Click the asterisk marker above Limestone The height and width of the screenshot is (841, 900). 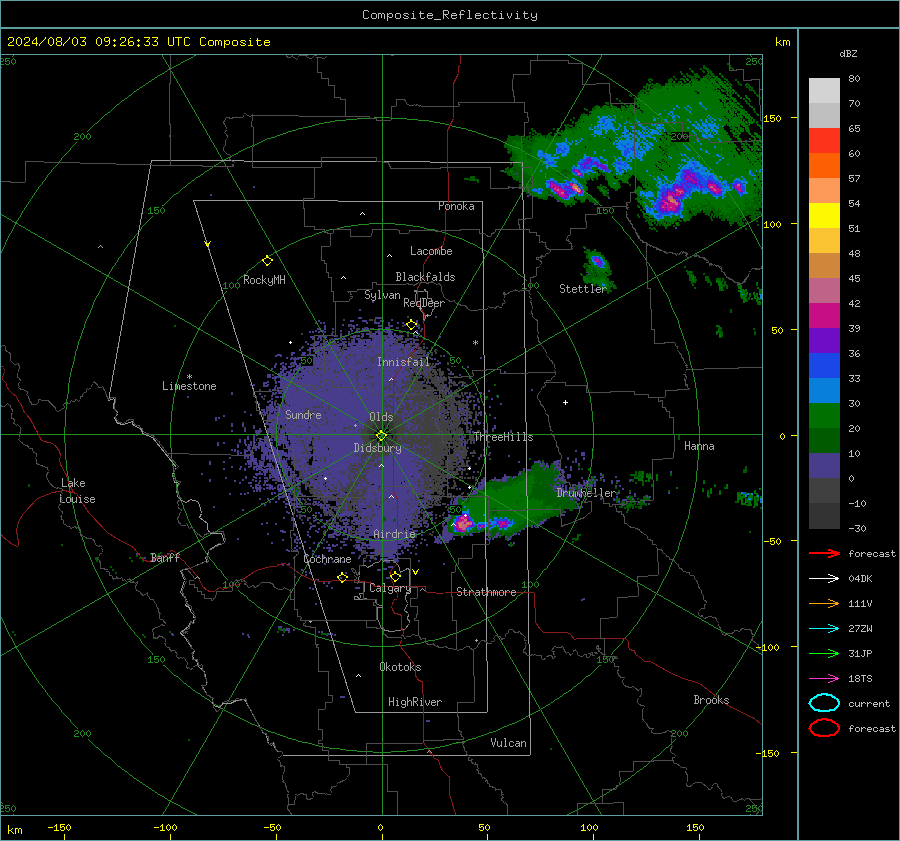(x=189, y=377)
